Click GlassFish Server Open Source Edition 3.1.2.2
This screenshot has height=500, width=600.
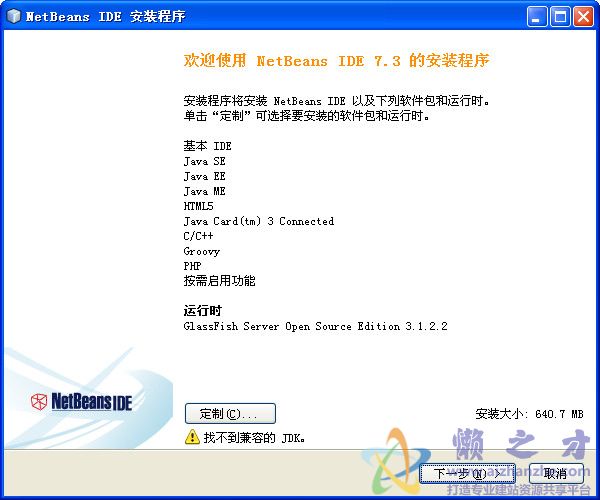pyautogui.click(x=315, y=326)
